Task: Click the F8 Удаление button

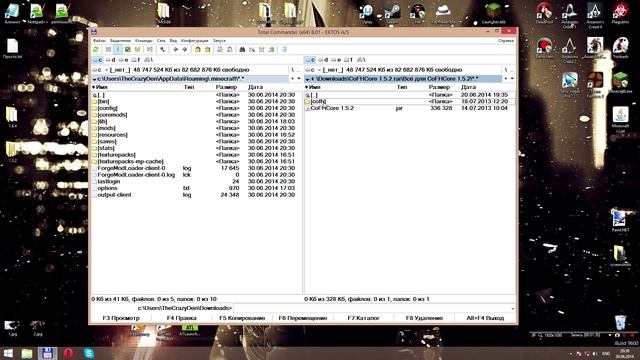Action: [424, 318]
